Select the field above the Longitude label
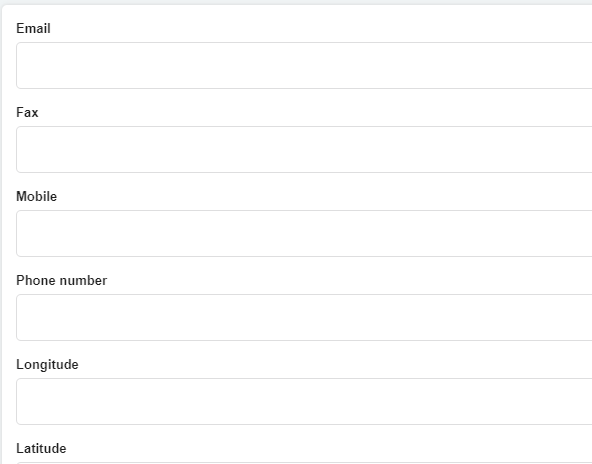This screenshot has width=592, height=464. (x=304, y=318)
